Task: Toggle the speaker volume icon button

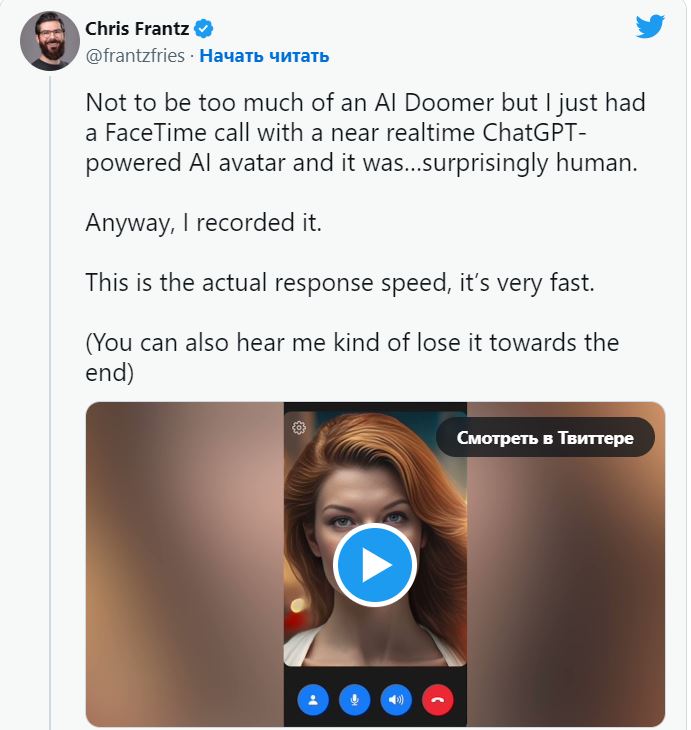Action: pyautogui.click(x=396, y=699)
